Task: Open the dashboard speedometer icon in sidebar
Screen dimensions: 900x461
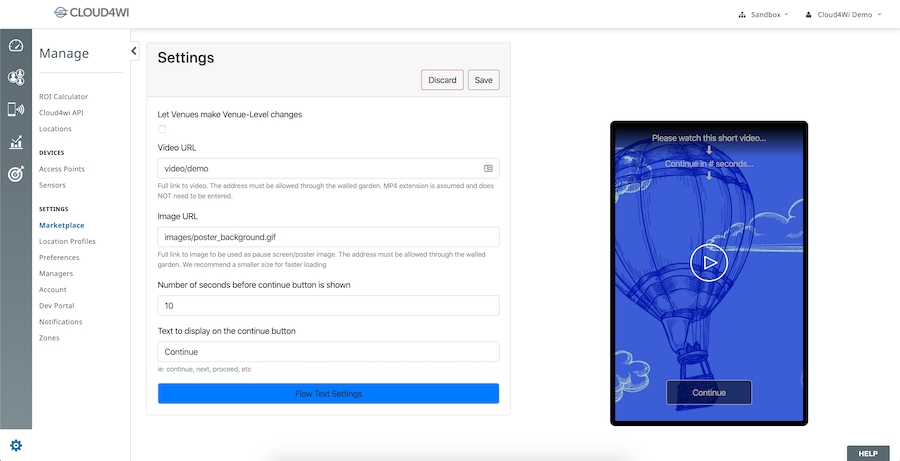Action: click(16, 46)
